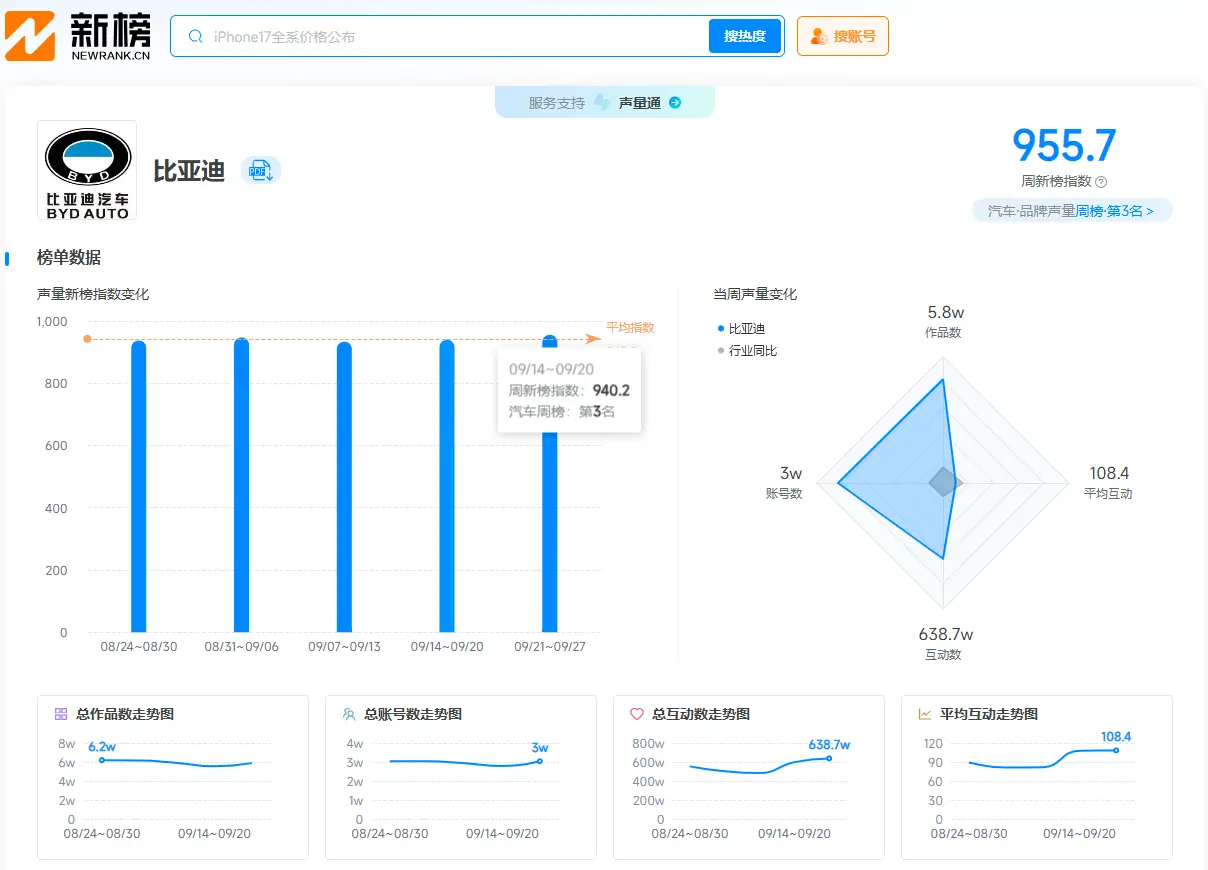Screen dimensions: 1208x870
Task: Click the help icon beside 周新榜指数
Action: click(x=1101, y=182)
